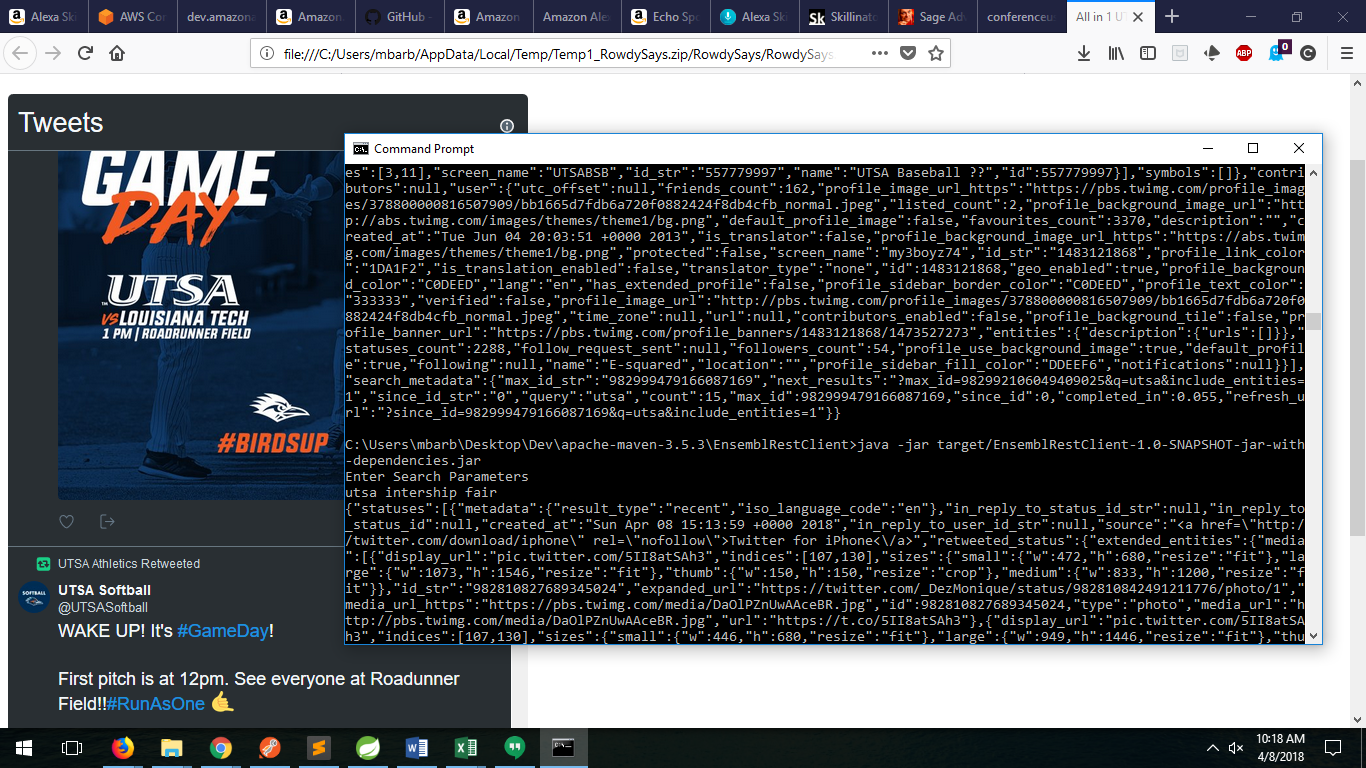The height and width of the screenshot is (768, 1366).
Task: Click the Tweets widget heading
Action: [x=61, y=122]
